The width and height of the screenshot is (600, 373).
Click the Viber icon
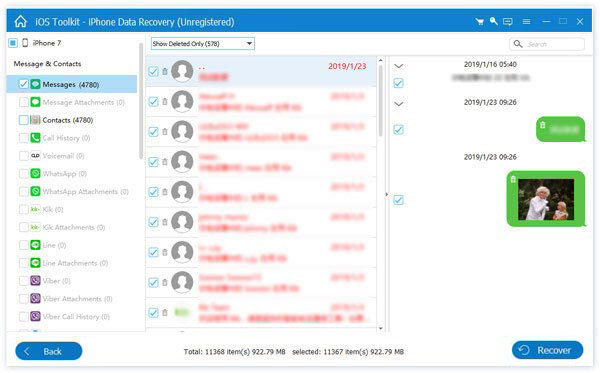[x=36, y=281]
